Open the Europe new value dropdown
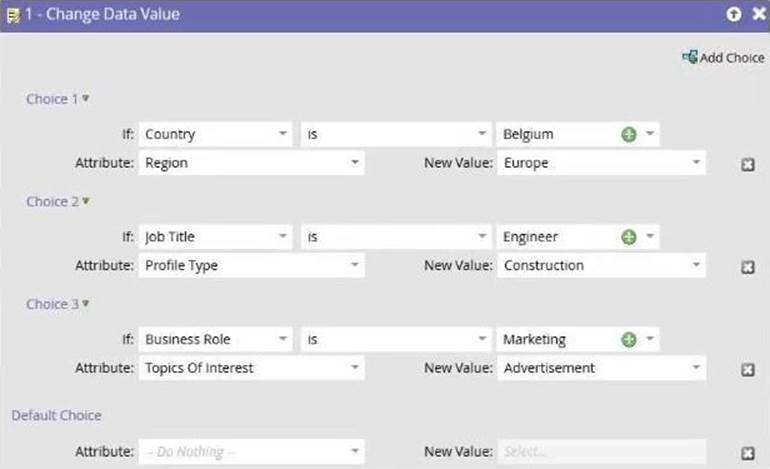The height and width of the screenshot is (469, 770). (696, 163)
